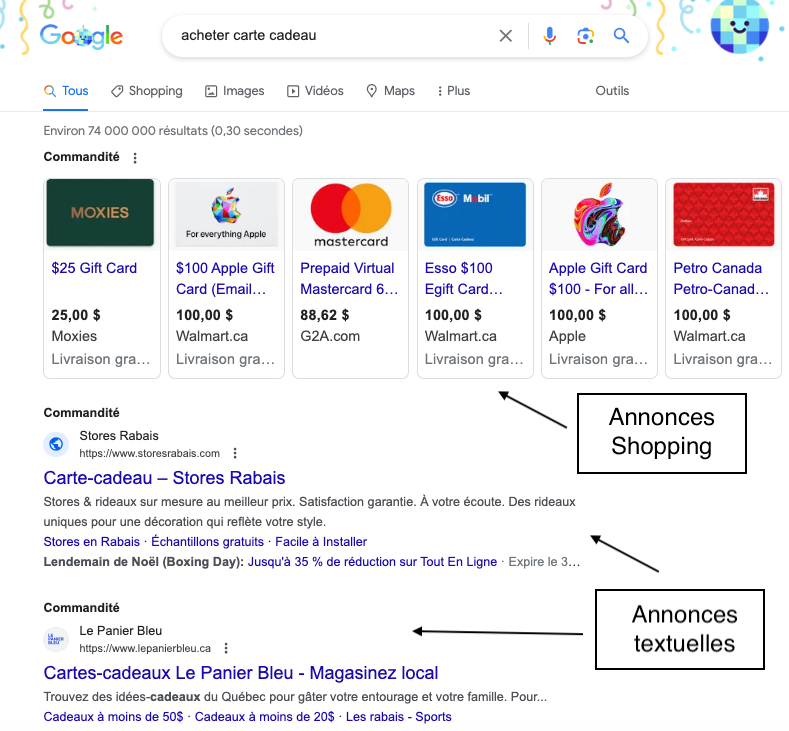Open three-dot options next to lepanierbleu.ca URL
The width and height of the screenshot is (789, 731).
pyautogui.click(x=226, y=648)
